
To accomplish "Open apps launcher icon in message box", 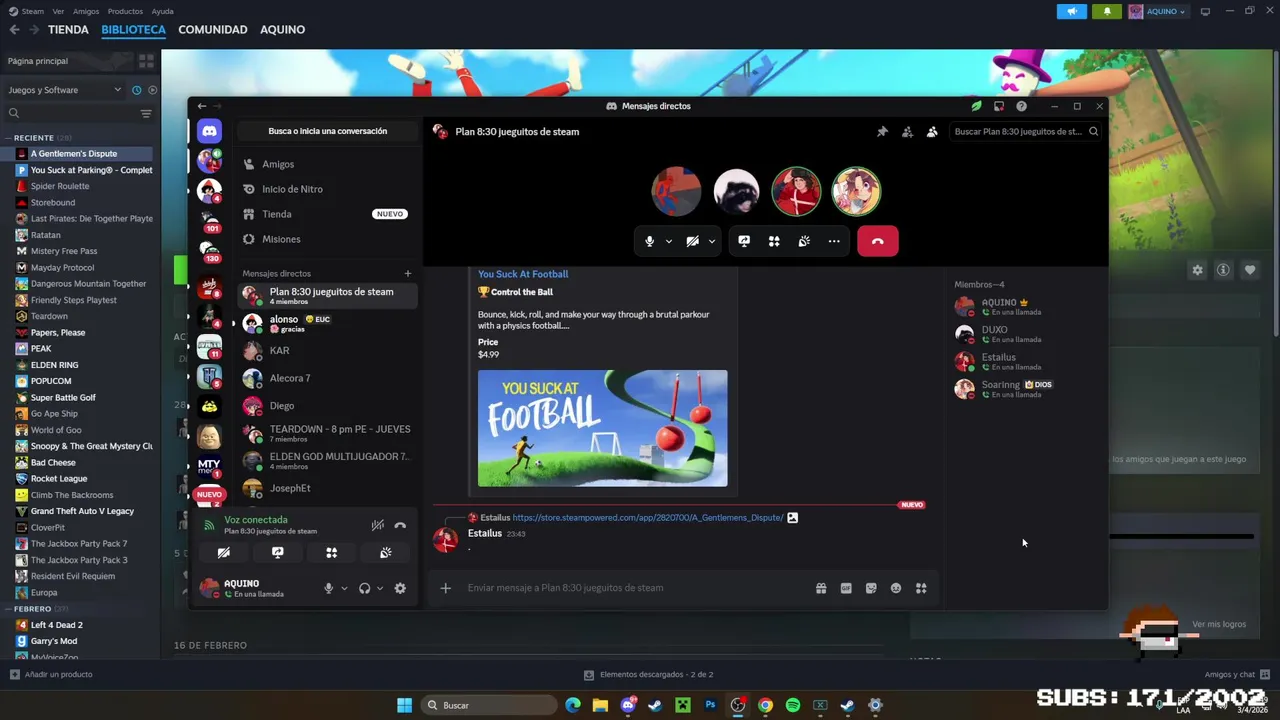I will tap(921, 588).
